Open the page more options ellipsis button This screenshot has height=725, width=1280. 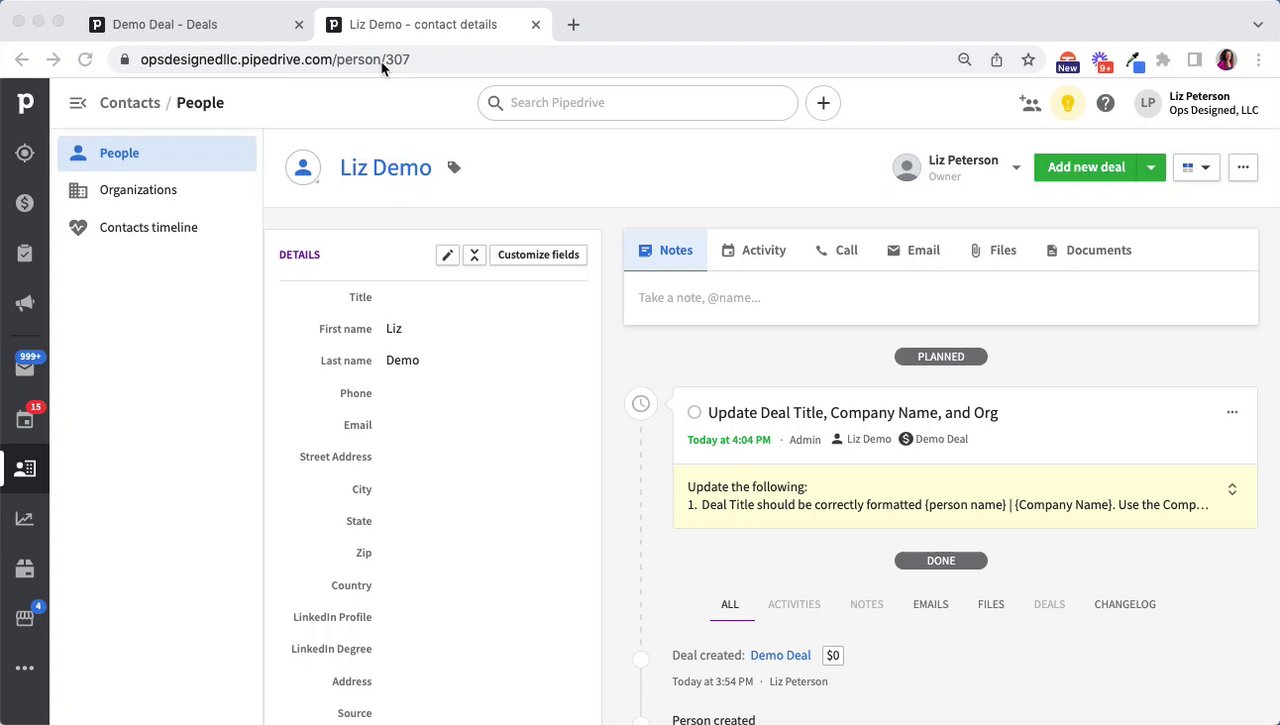point(1243,168)
